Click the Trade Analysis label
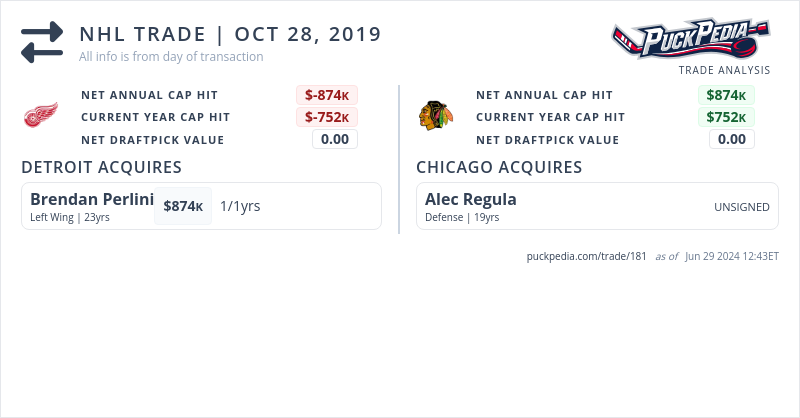The height and width of the screenshot is (418, 800). coord(724,70)
